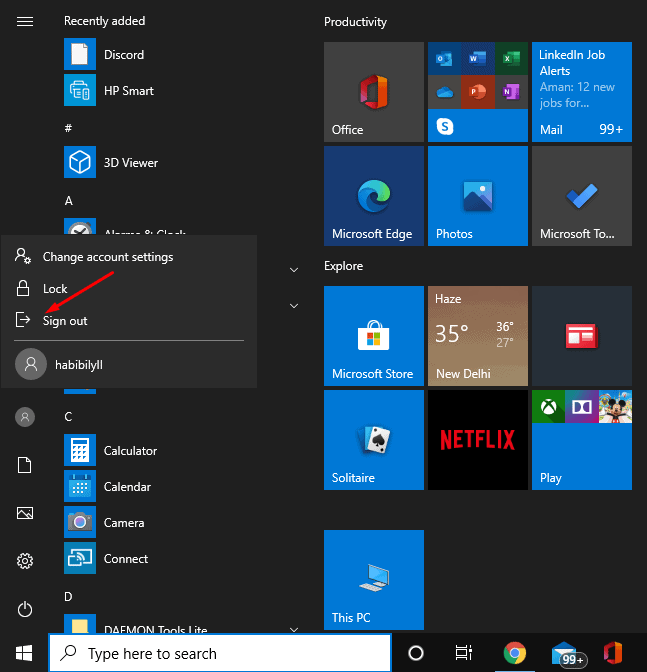Click the Windows Start button
The width and height of the screenshot is (647, 672).
click(24, 653)
